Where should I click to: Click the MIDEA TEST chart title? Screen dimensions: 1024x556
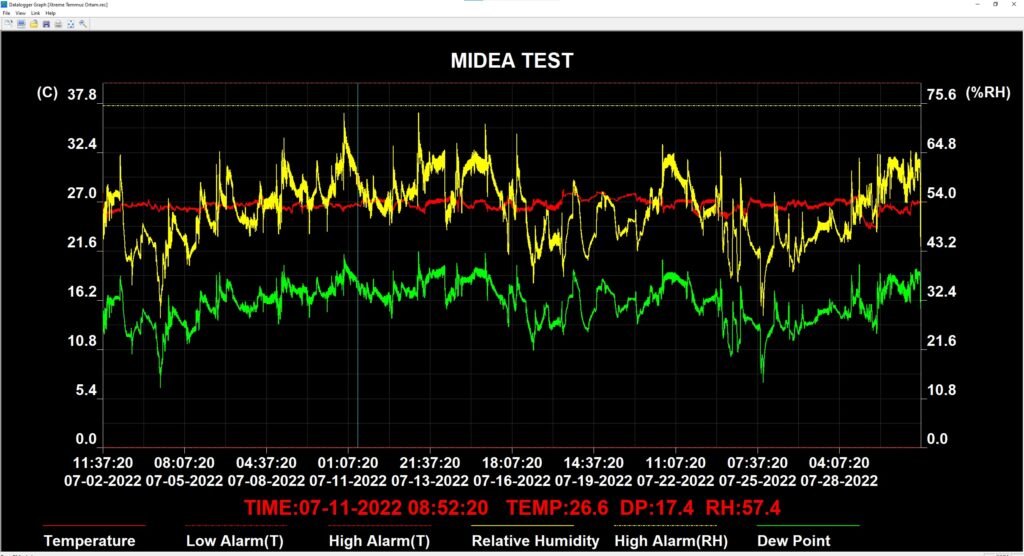512,61
